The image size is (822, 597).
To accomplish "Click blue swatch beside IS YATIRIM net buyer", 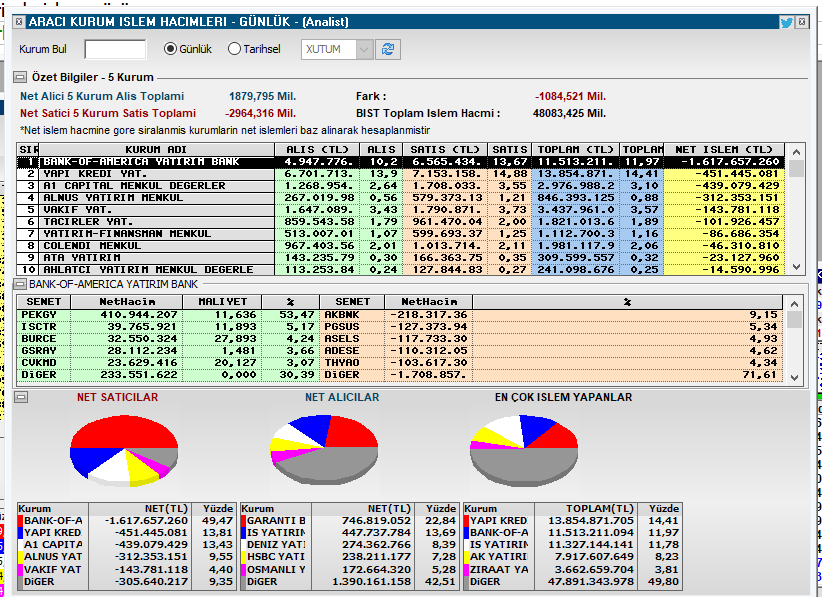I will click(243, 533).
